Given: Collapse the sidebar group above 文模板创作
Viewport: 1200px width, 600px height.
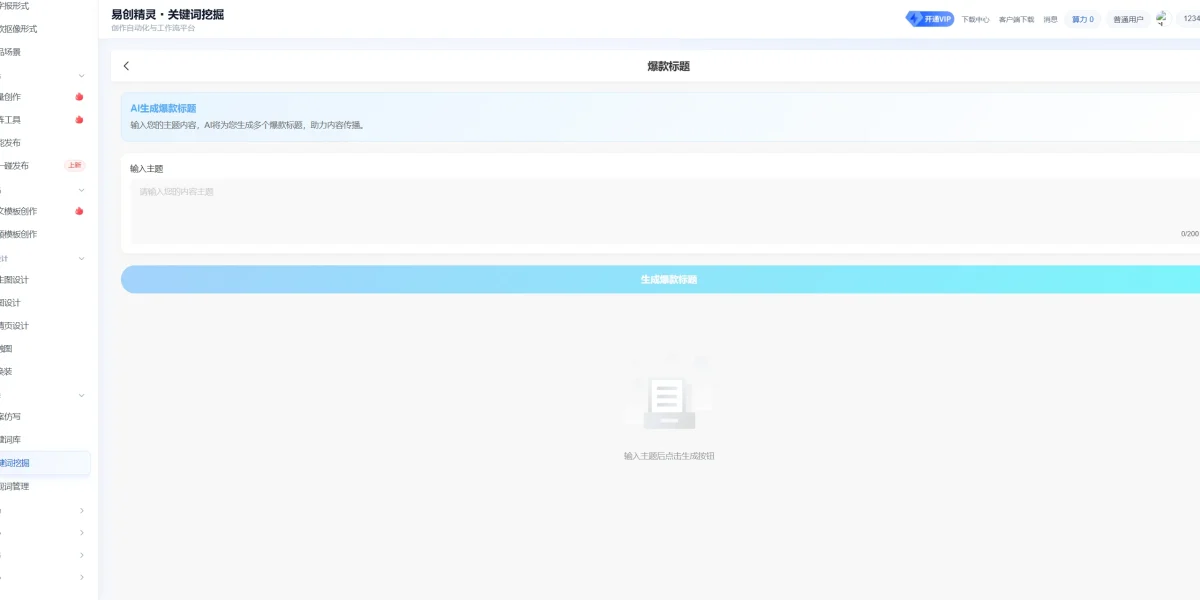Looking at the screenshot, I should click(82, 189).
